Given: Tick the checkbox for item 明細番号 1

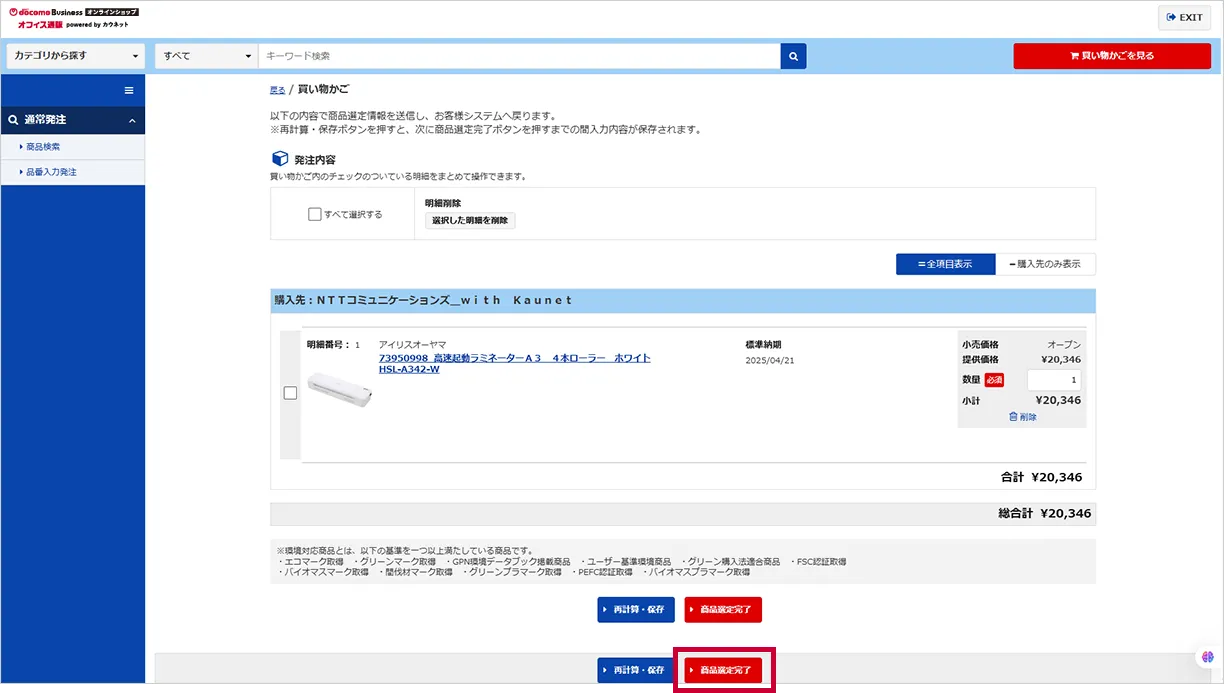Looking at the screenshot, I should pos(290,393).
